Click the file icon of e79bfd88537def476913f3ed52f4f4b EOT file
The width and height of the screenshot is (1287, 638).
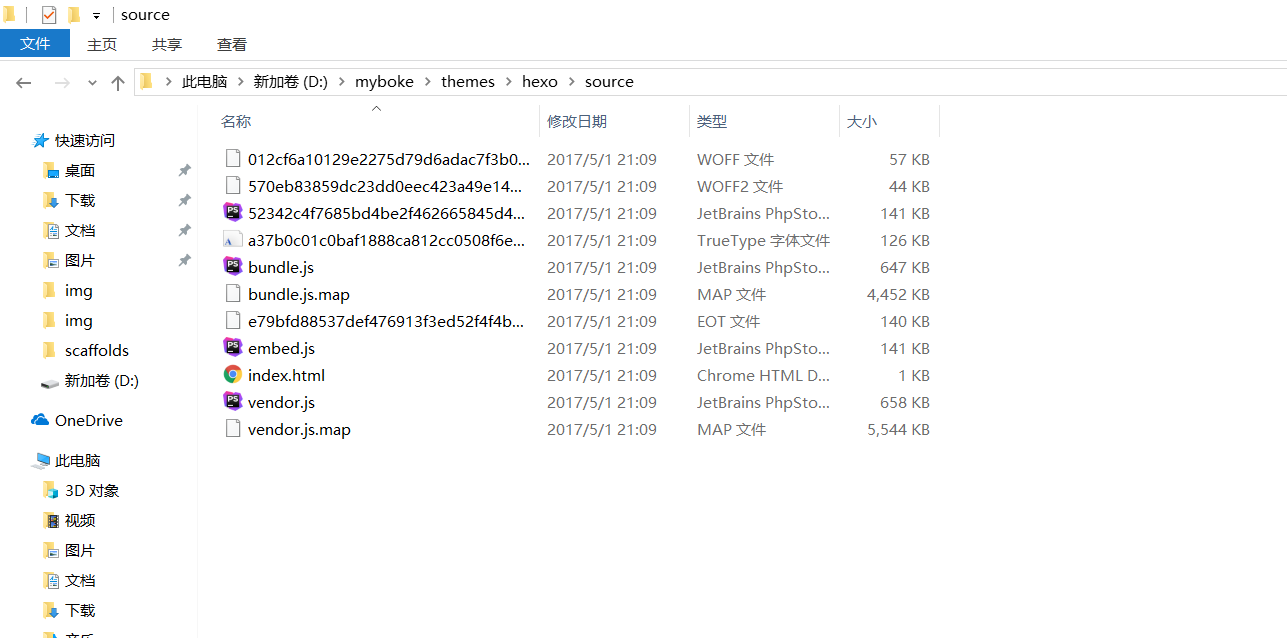tap(233, 321)
